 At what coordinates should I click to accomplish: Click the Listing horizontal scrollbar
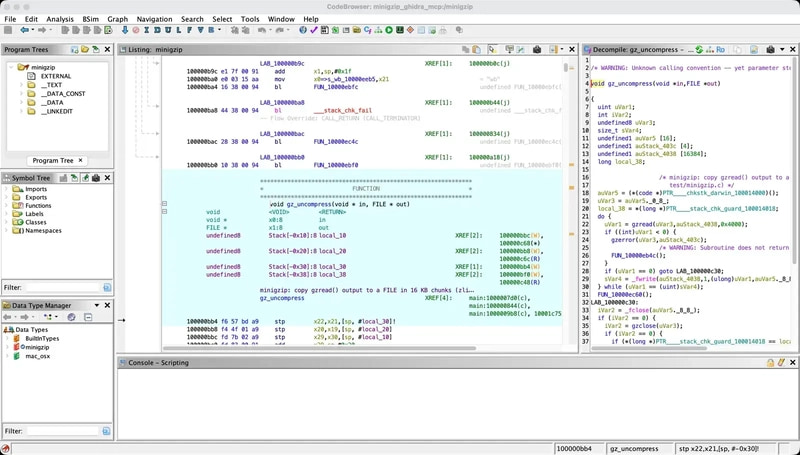[319, 348]
